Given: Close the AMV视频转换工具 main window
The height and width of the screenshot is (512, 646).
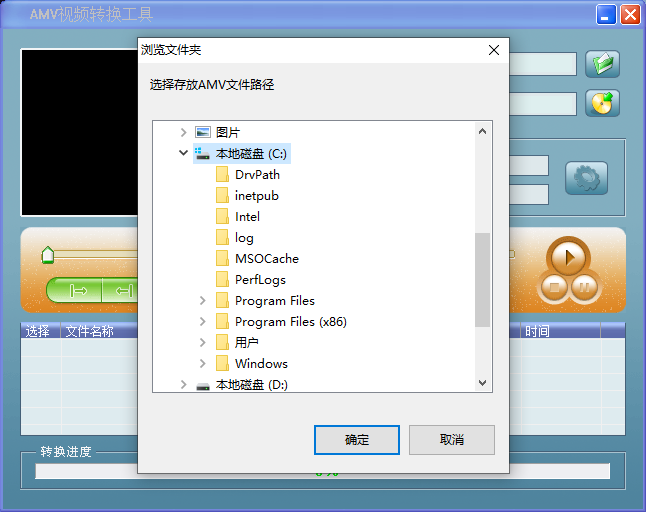Looking at the screenshot, I should point(630,15).
